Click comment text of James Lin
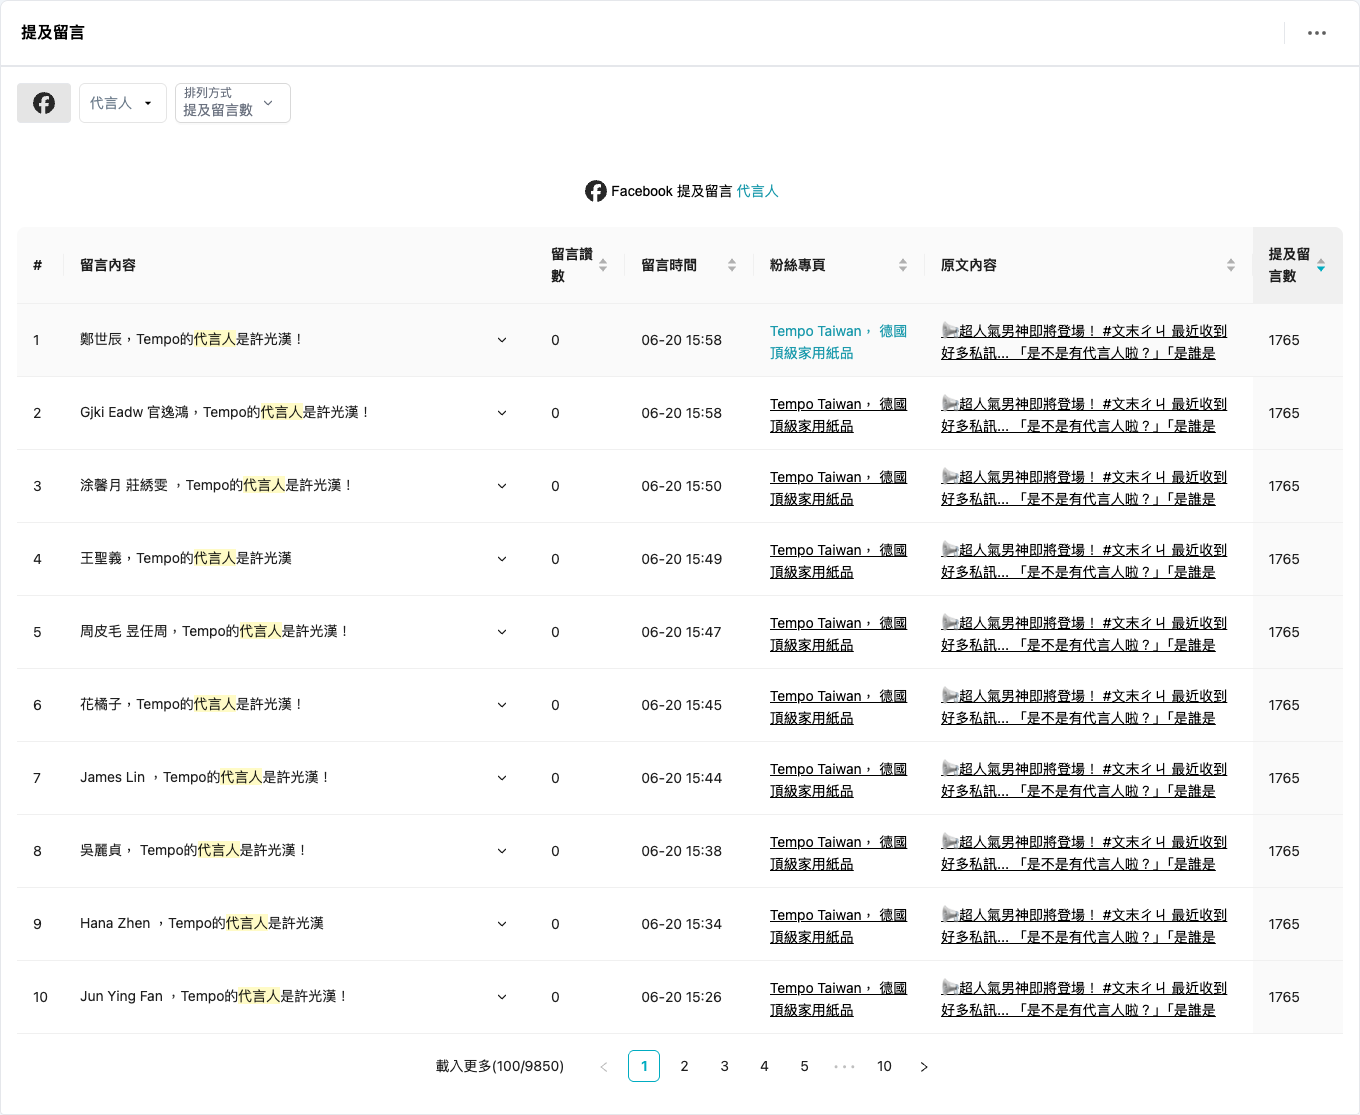 point(205,777)
